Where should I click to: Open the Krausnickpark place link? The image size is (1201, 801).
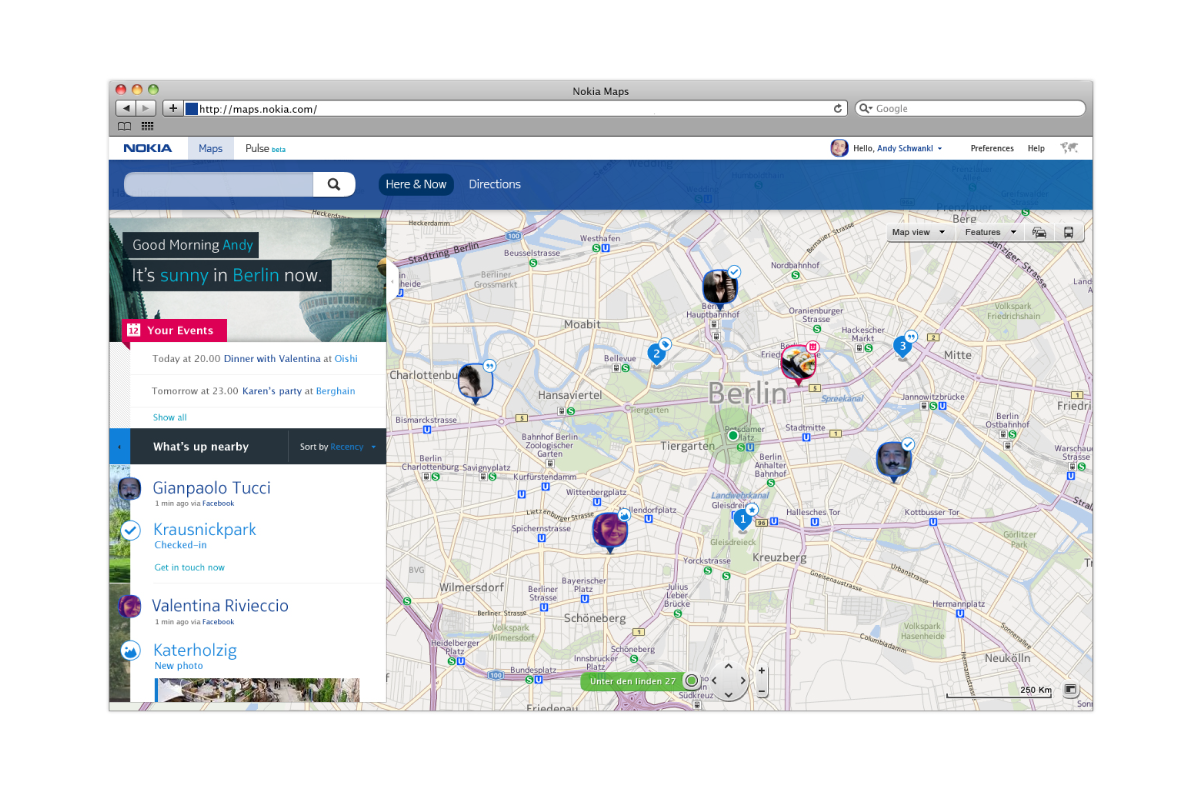coord(205,529)
